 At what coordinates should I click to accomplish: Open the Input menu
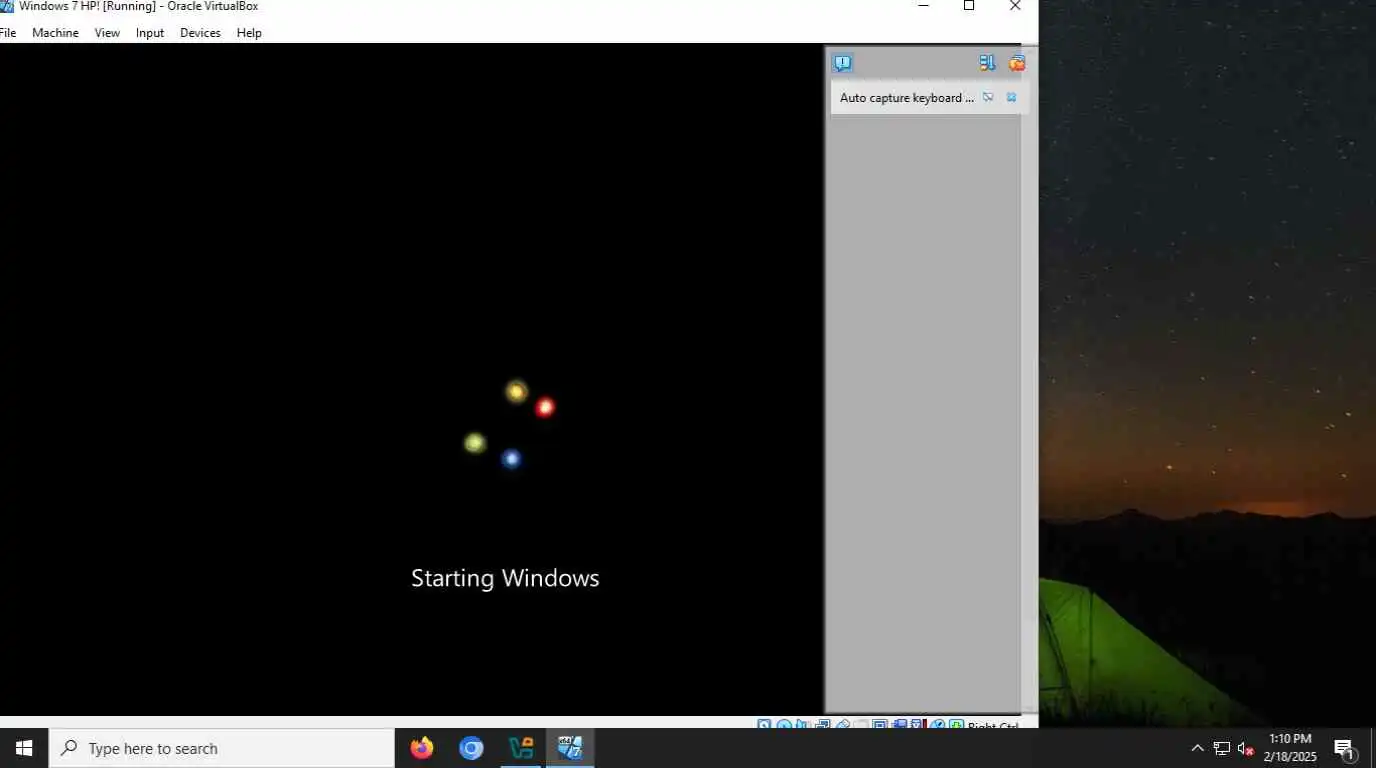coord(150,33)
